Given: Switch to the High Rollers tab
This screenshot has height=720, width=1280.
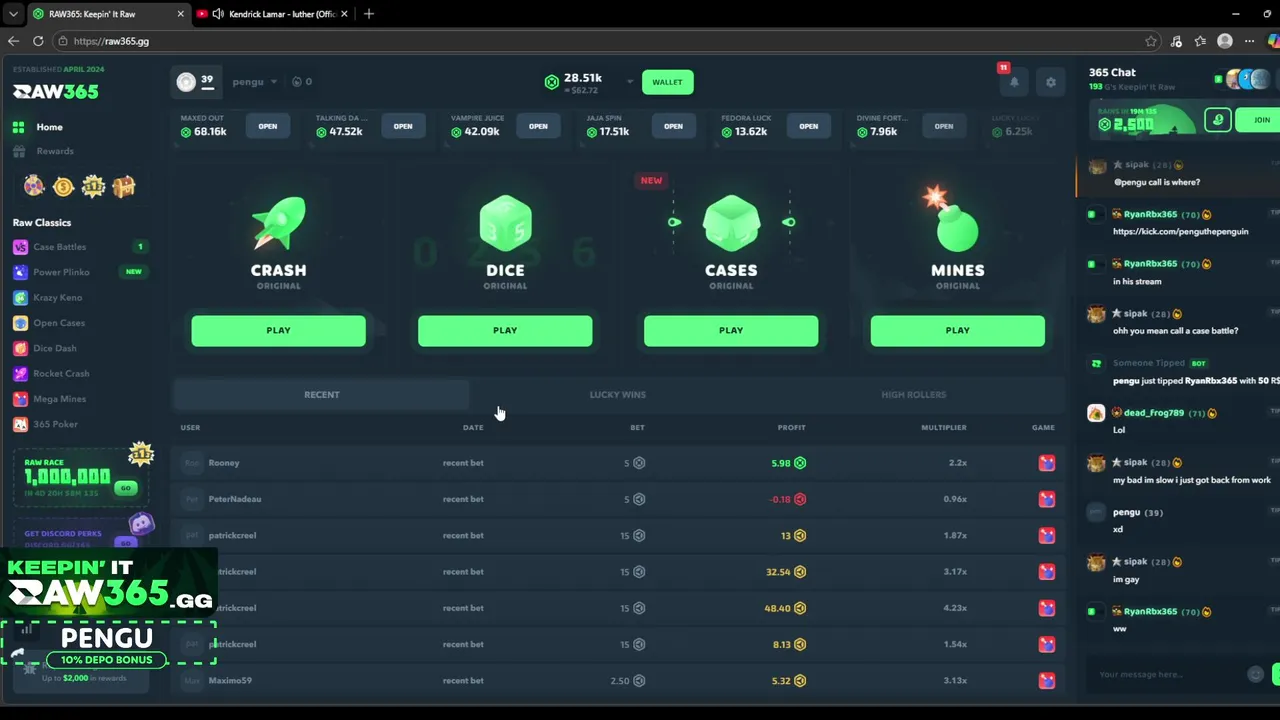Looking at the screenshot, I should [x=914, y=395].
